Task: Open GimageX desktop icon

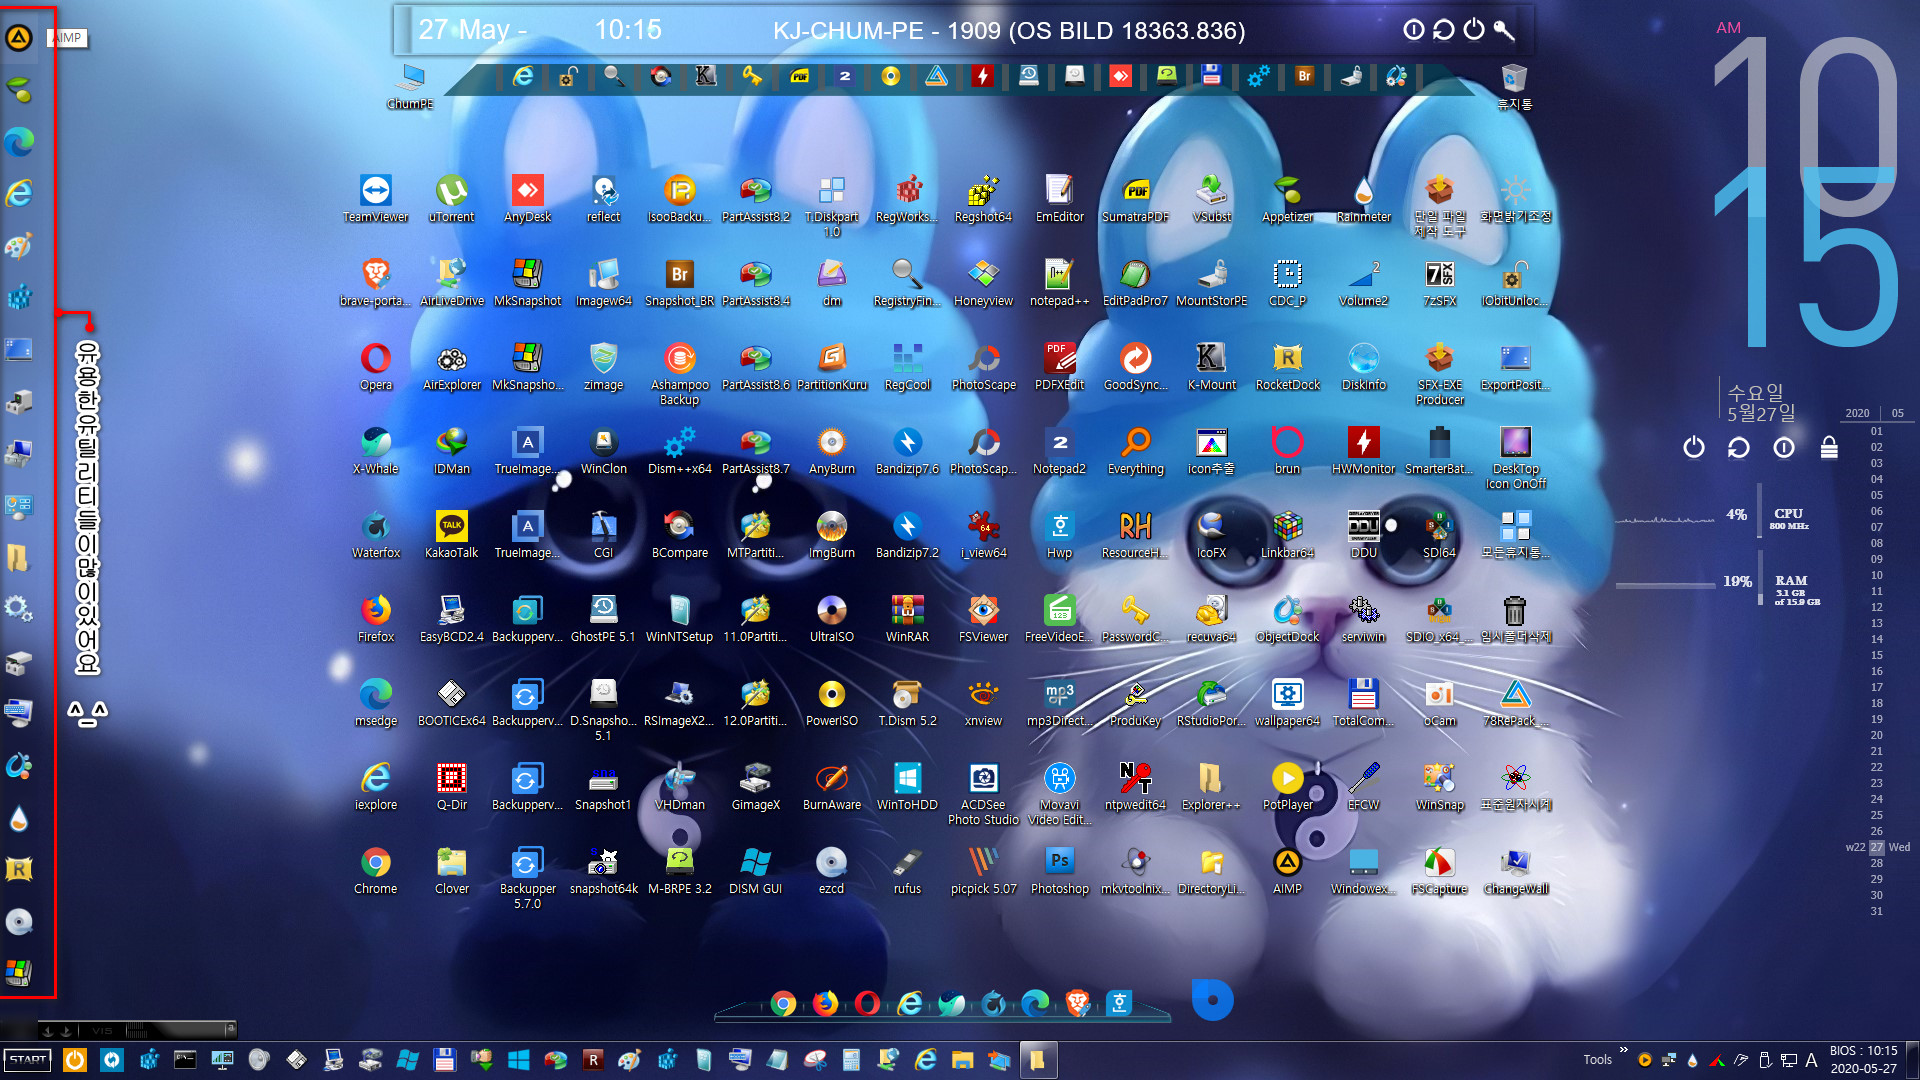Action: tap(756, 786)
